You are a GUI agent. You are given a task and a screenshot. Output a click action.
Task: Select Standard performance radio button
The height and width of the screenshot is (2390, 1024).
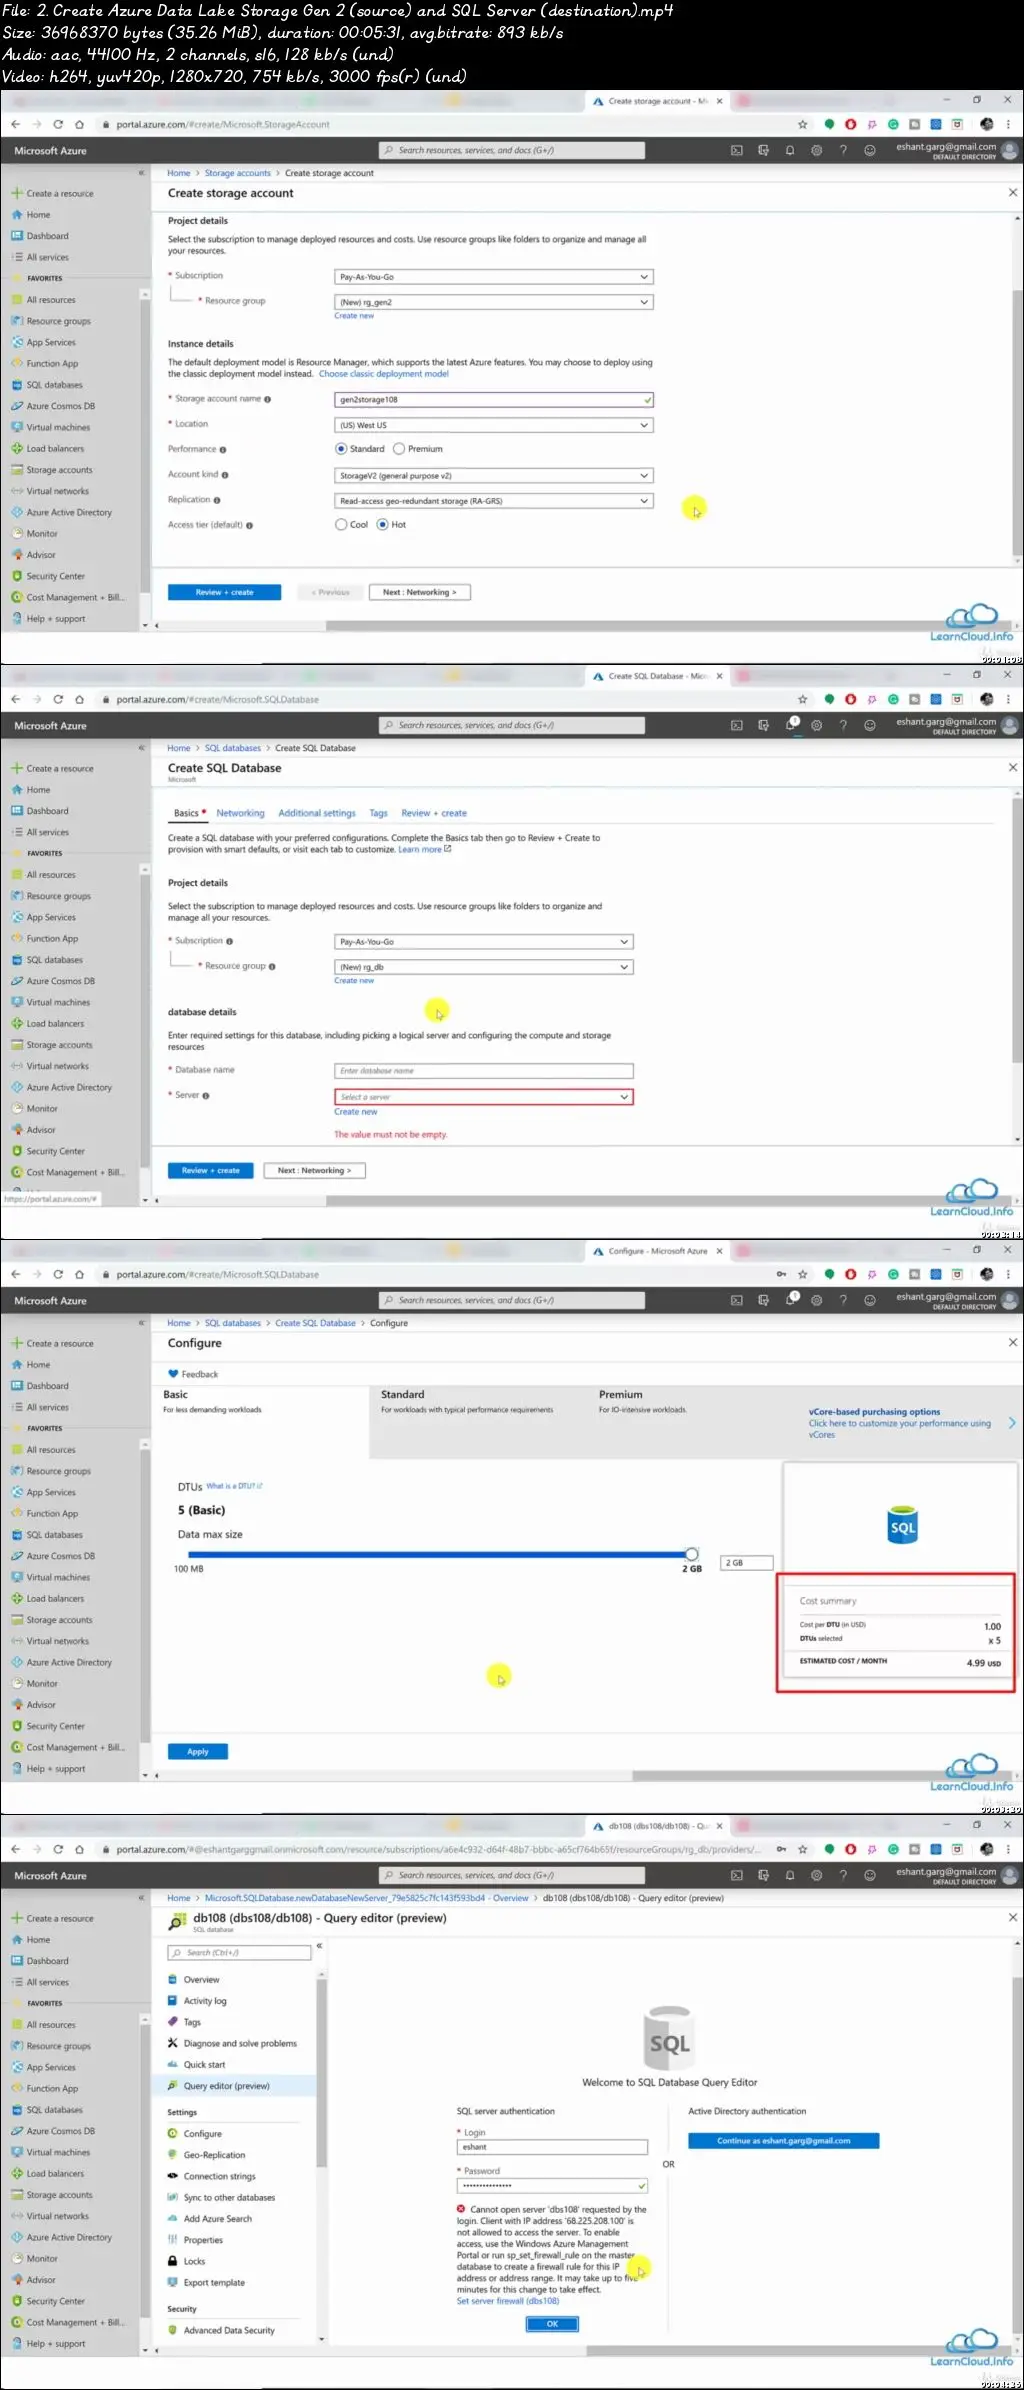point(341,449)
